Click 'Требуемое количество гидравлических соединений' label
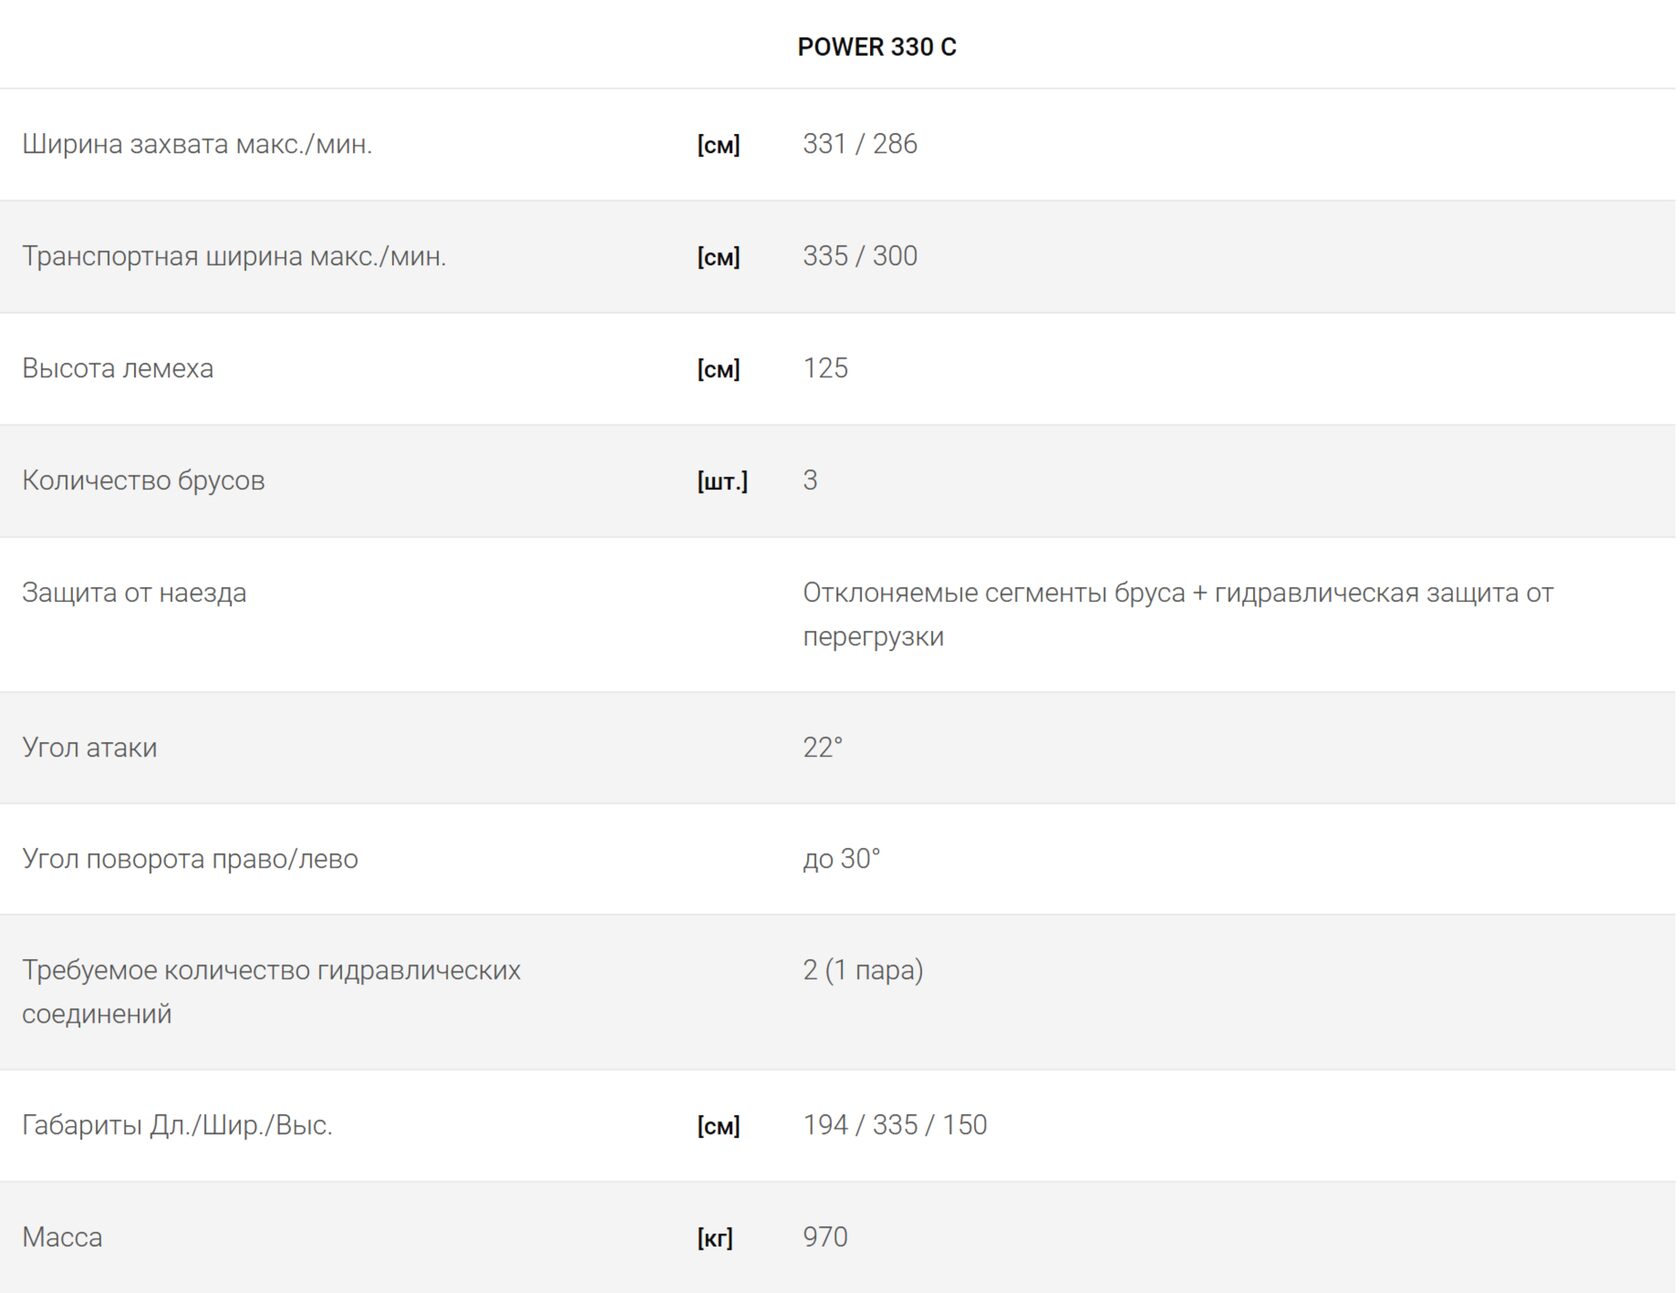 pos(271,991)
